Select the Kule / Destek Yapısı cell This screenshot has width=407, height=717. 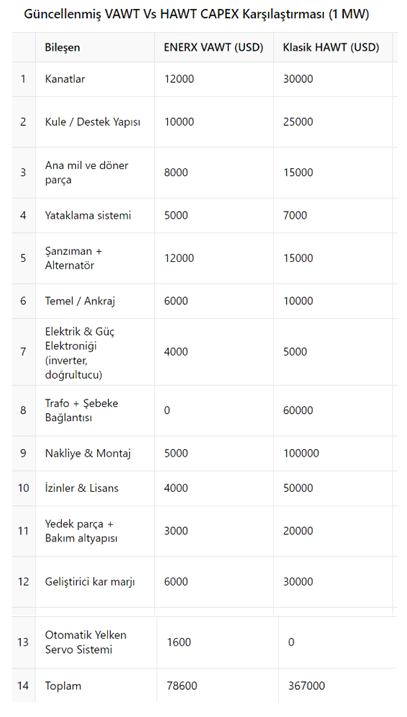95,122
